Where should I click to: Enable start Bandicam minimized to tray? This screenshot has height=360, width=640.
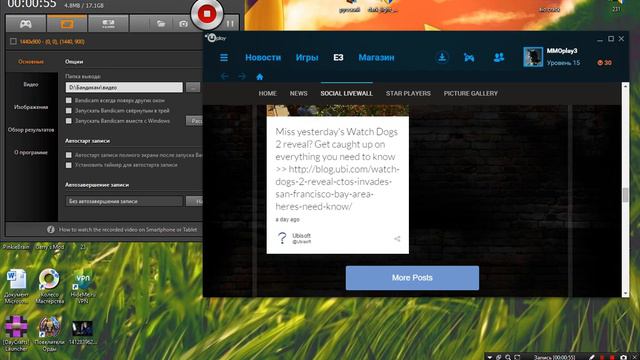pos(69,110)
